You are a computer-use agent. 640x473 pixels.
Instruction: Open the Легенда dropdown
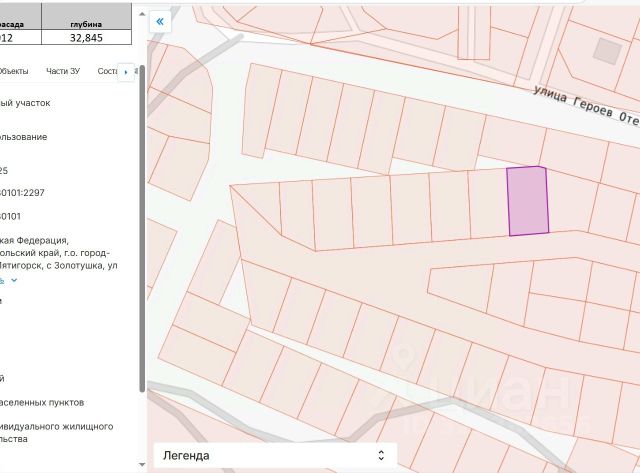[x=272, y=455]
